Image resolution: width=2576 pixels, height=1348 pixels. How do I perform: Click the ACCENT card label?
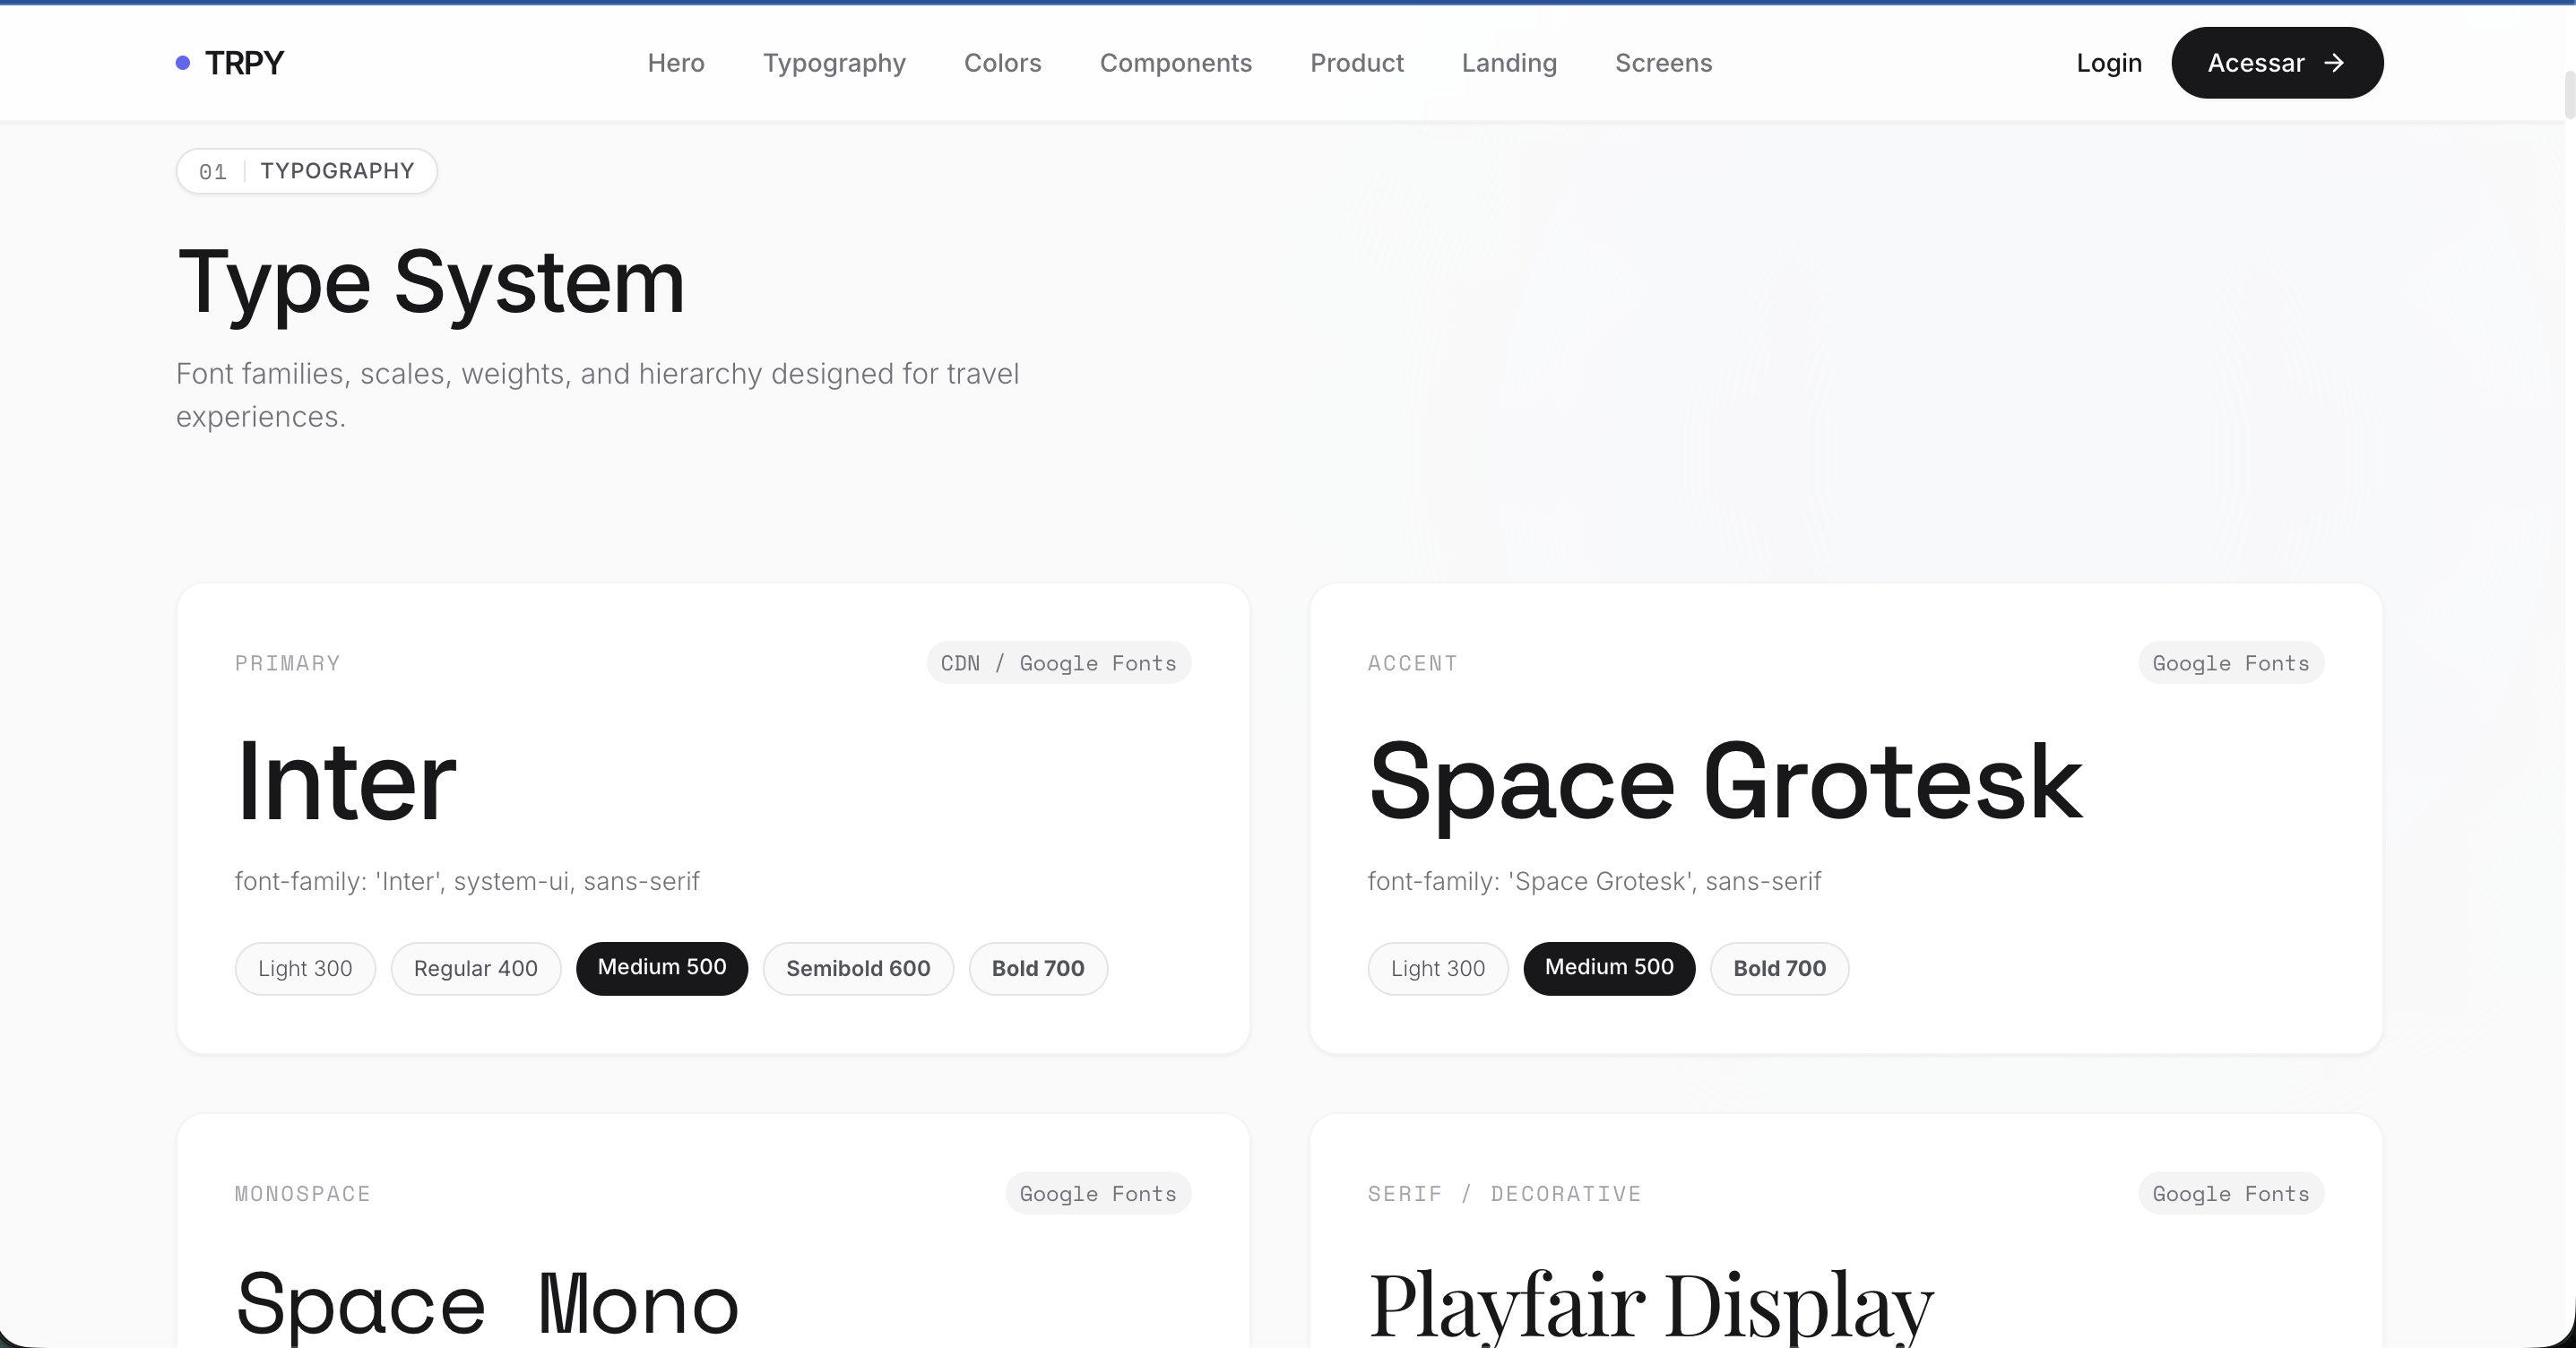tap(1413, 663)
